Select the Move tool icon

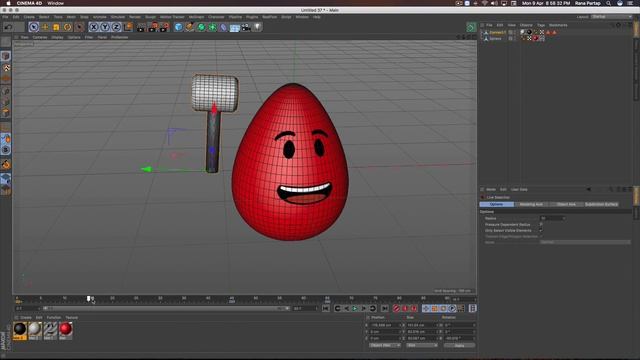pos(45,27)
